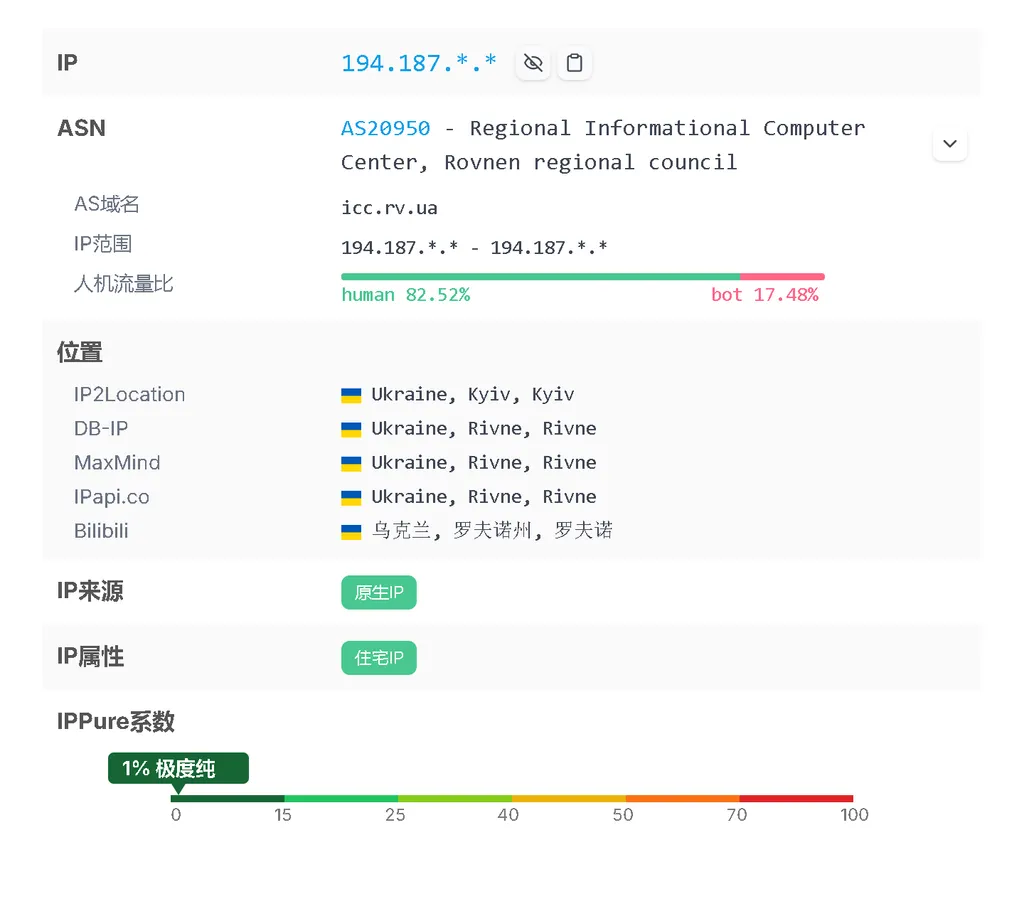Copy the IP address using the clipboard icon
1024x919 pixels.
click(x=575, y=62)
